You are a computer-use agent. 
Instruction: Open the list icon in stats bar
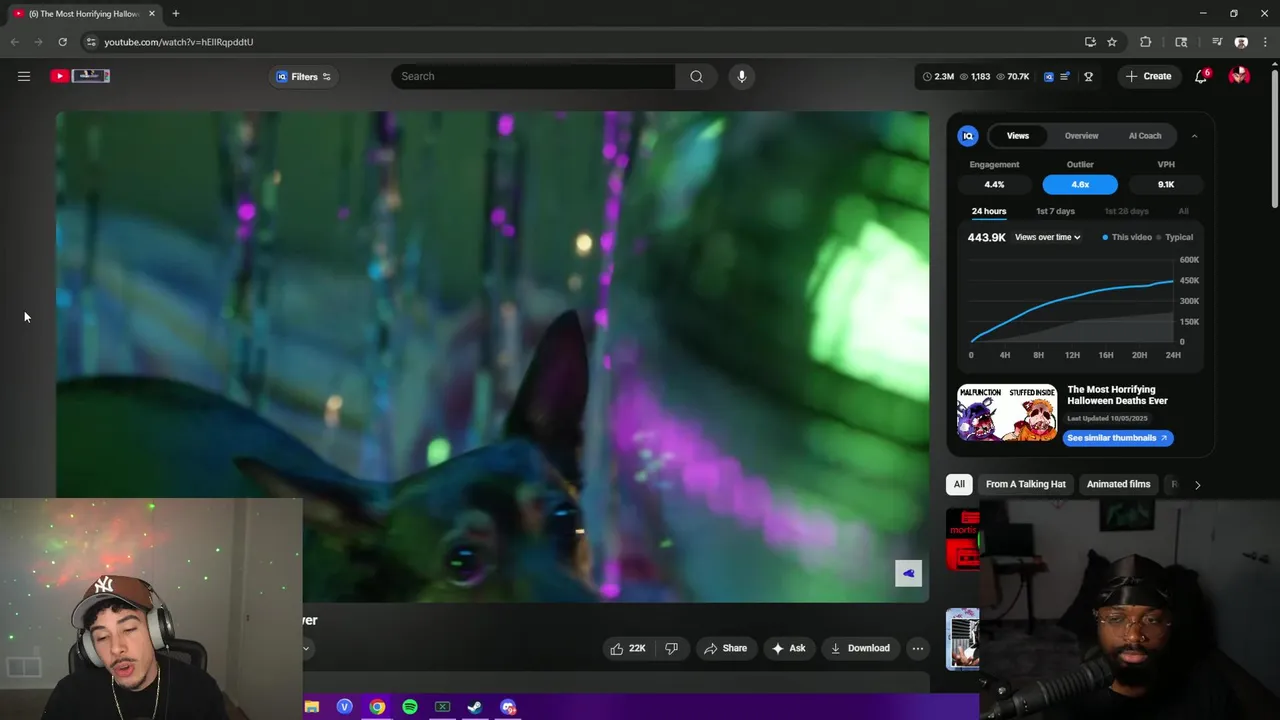coord(1065,77)
